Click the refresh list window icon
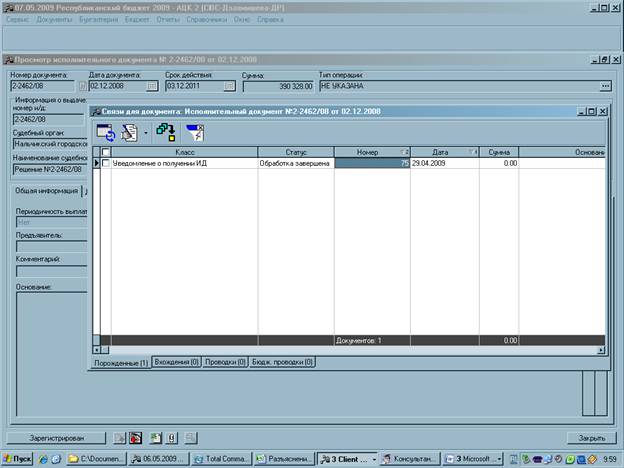The width and height of the screenshot is (624, 468). pyautogui.click(x=106, y=133)
